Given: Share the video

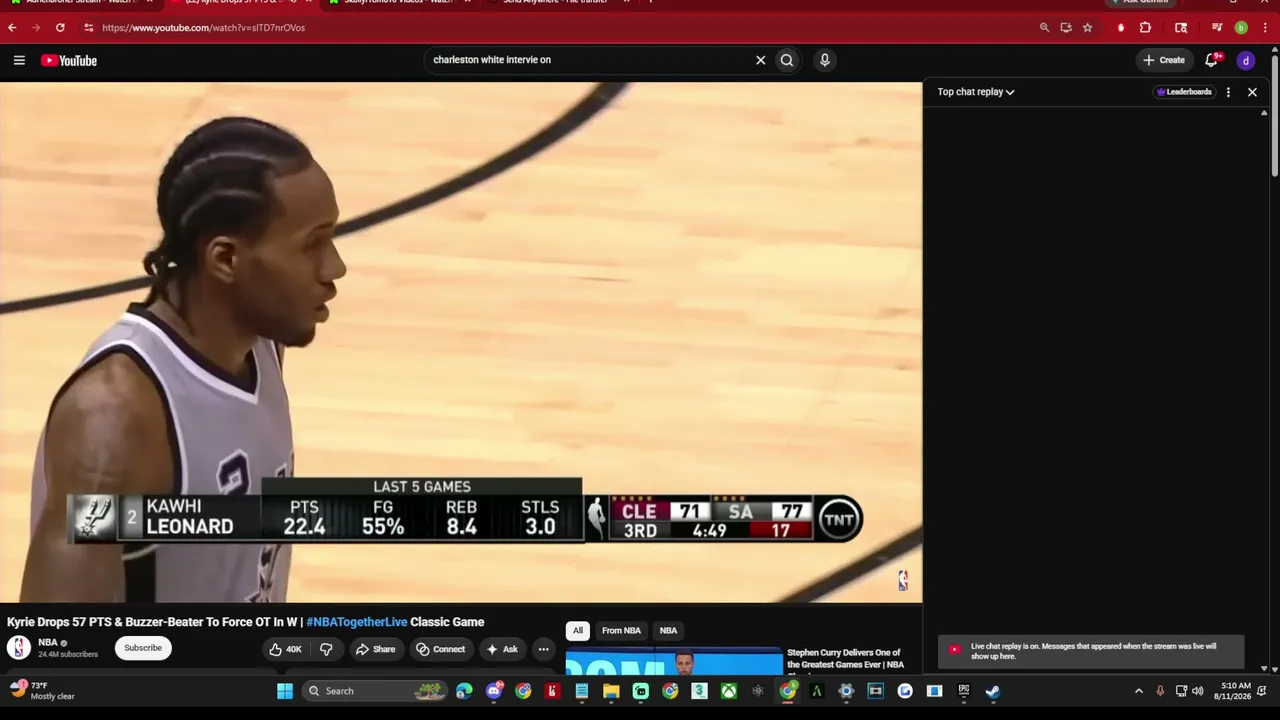Looking at the screenshot, I should 376,649.
